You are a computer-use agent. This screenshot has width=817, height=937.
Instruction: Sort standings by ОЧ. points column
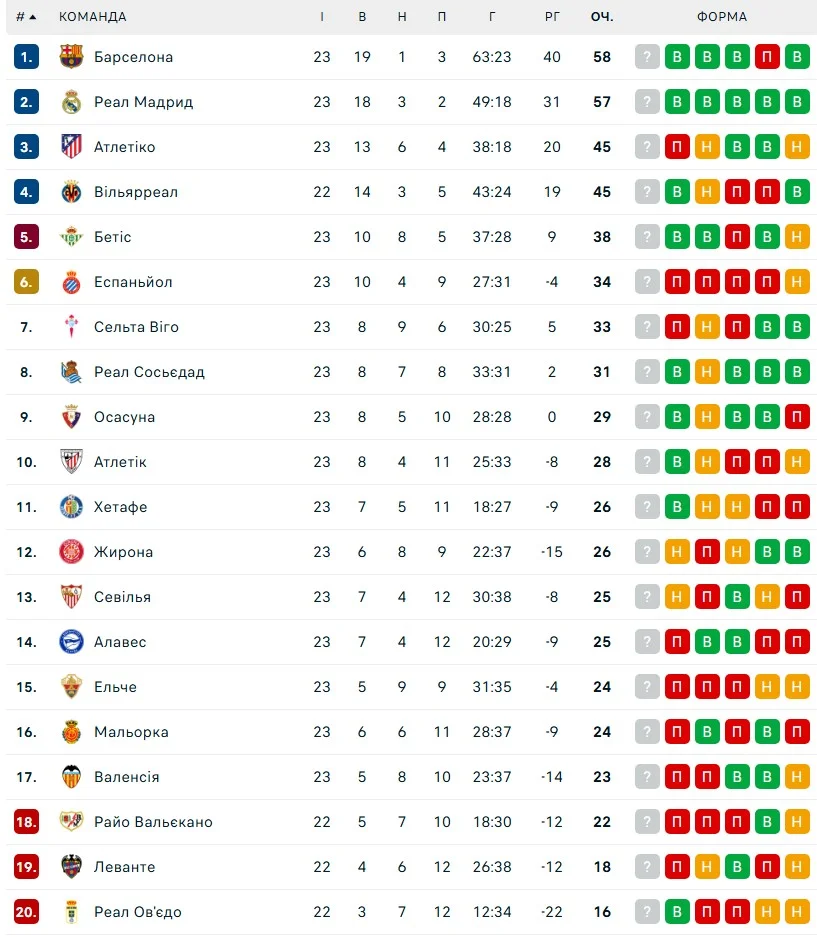coord(601,17)
